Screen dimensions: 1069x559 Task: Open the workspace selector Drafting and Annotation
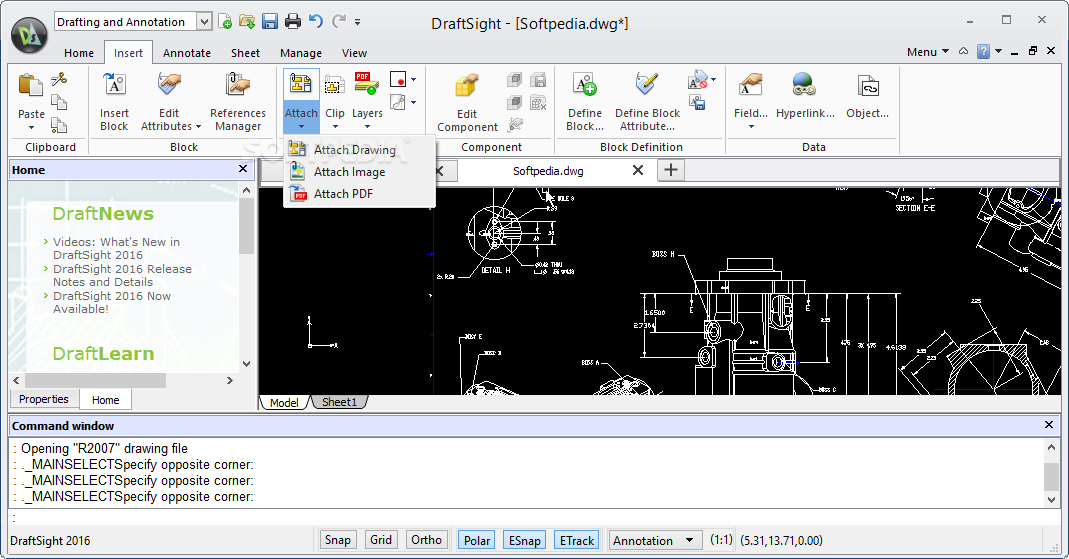point(133,22)
